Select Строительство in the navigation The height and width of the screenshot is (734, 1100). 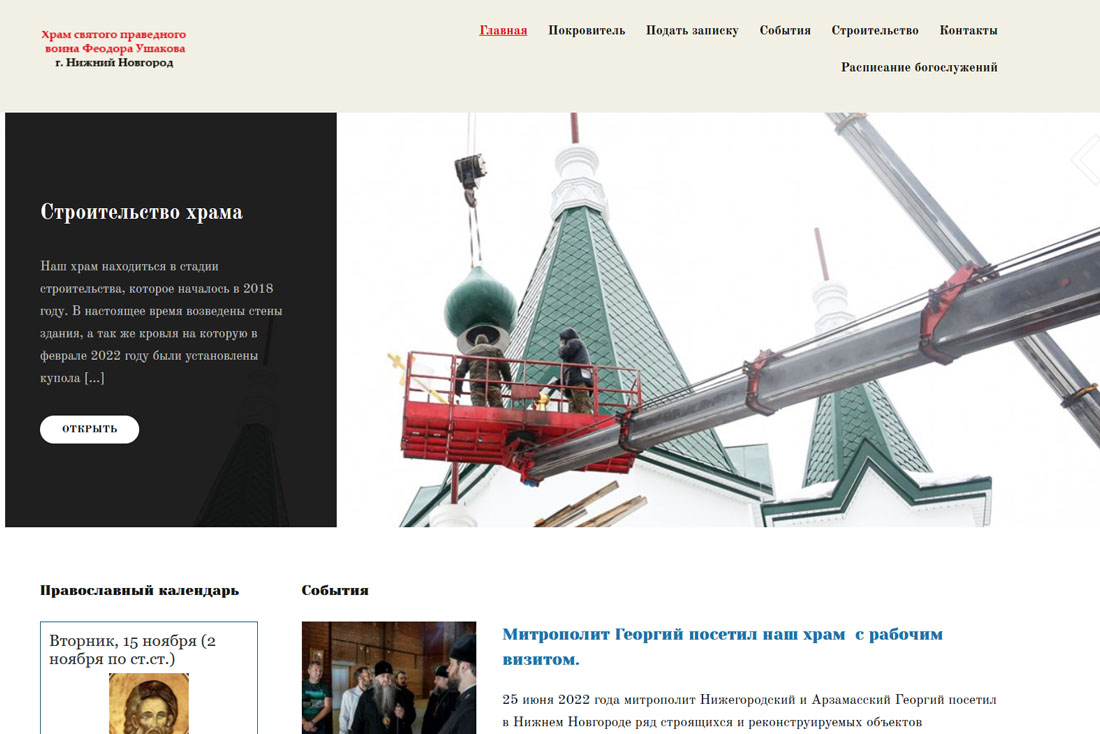(875, 31)
